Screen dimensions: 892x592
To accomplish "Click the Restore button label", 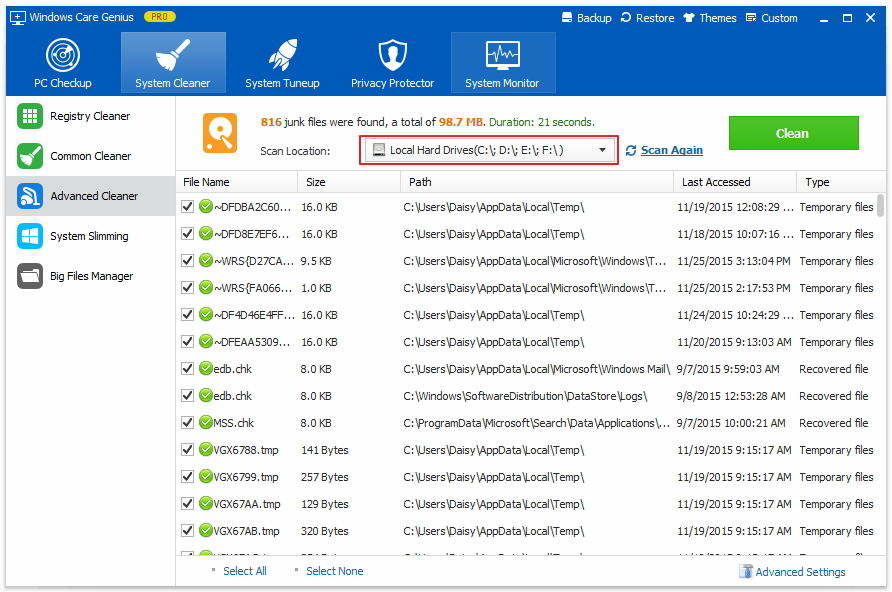I will pyautogui.click(x=655, y=18).
